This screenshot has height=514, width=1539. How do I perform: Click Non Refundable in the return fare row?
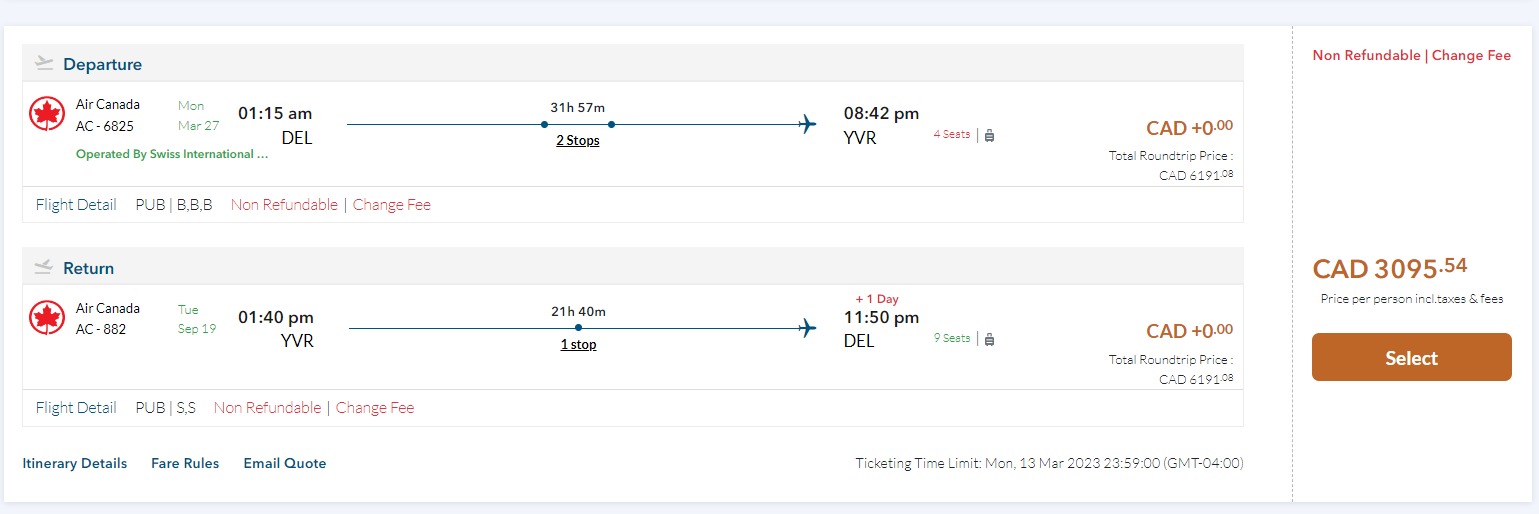268,408
